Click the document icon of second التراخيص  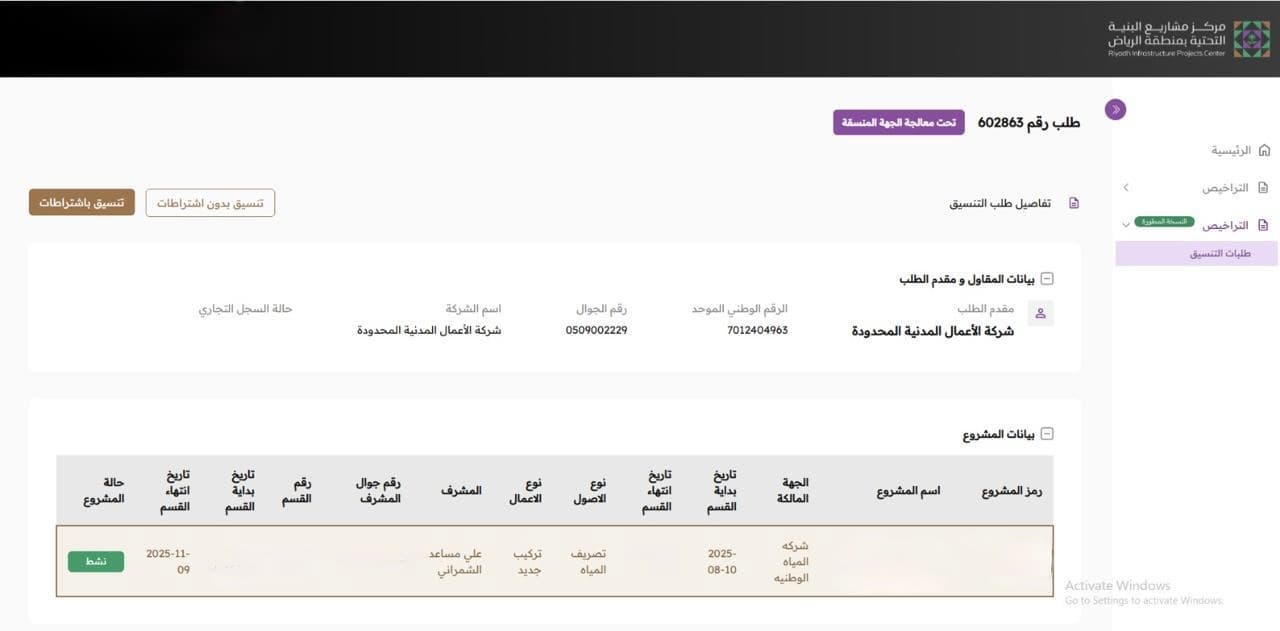tap(1263, 225)
